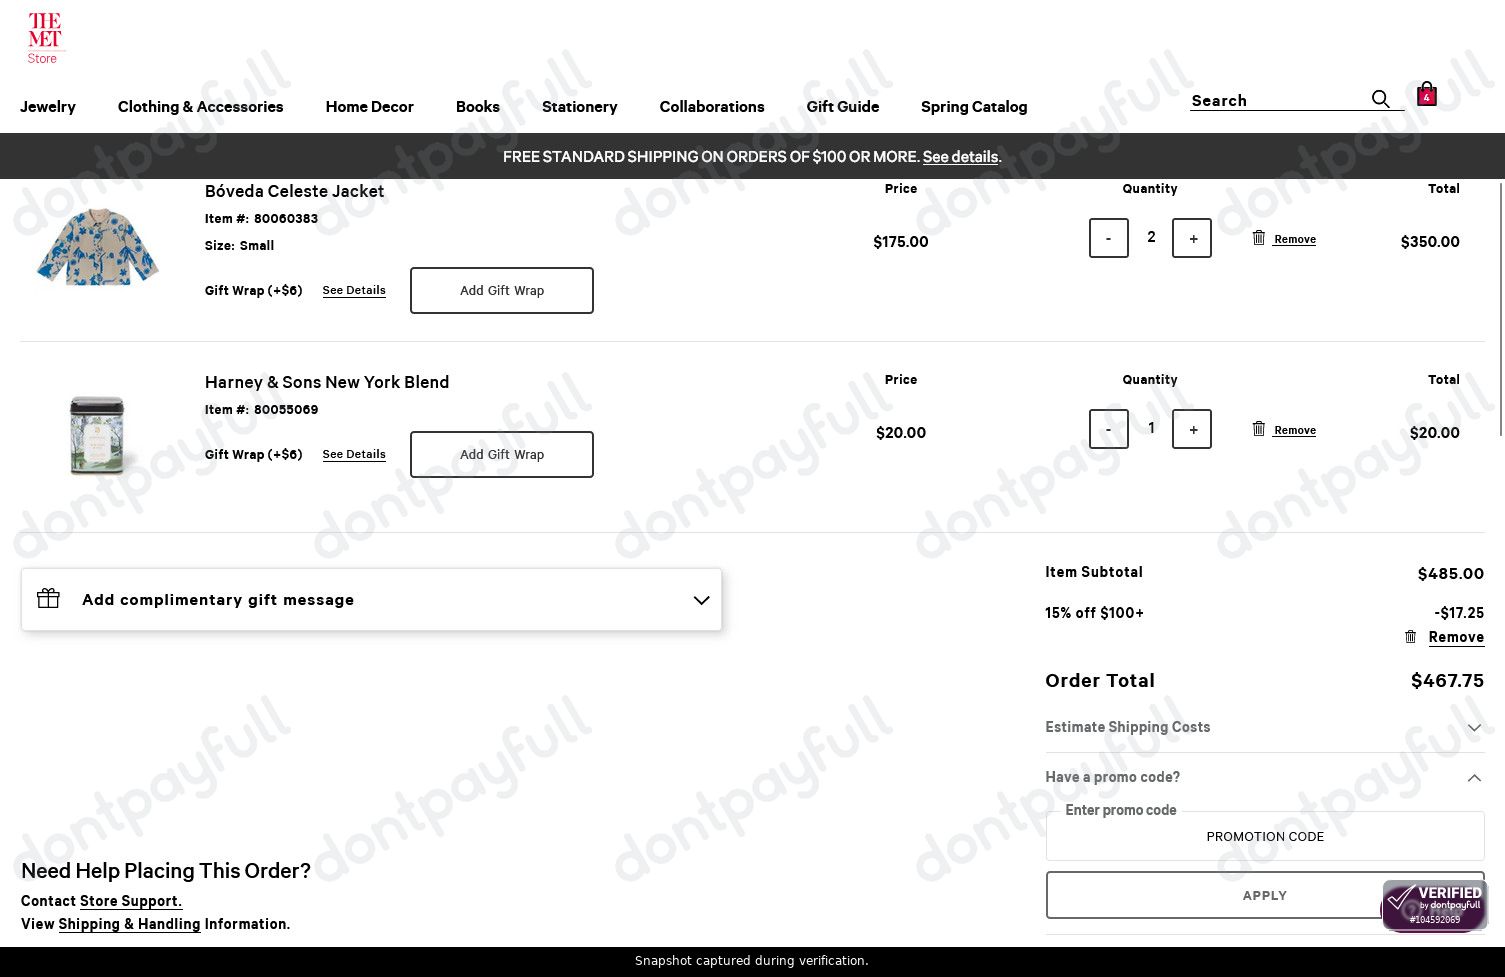1505x977 pixels.
Task: Open the Home Decor menu
Action: (x=369, y=107)
